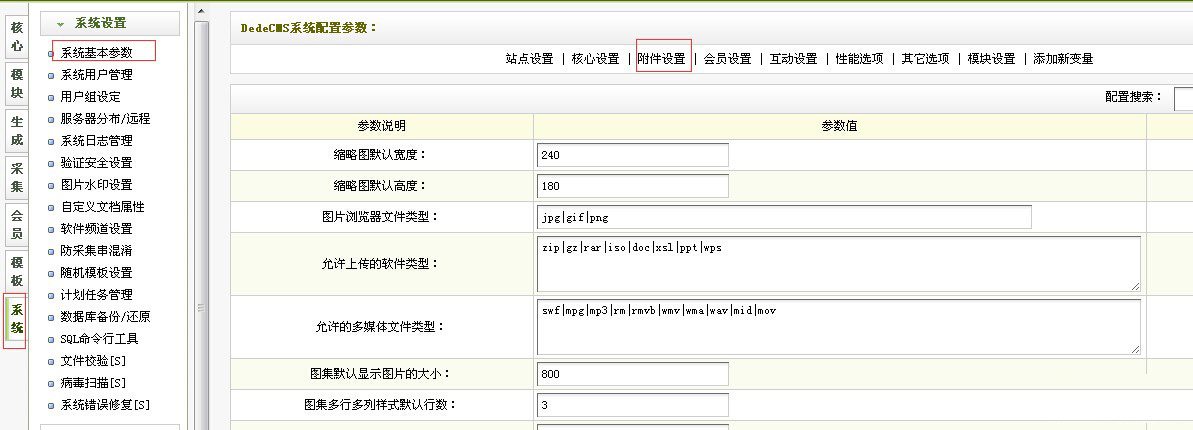Switch to 模块 vertical tab
The height and width of the screenshot is (430, 1193).
click(x=17, y=84)
